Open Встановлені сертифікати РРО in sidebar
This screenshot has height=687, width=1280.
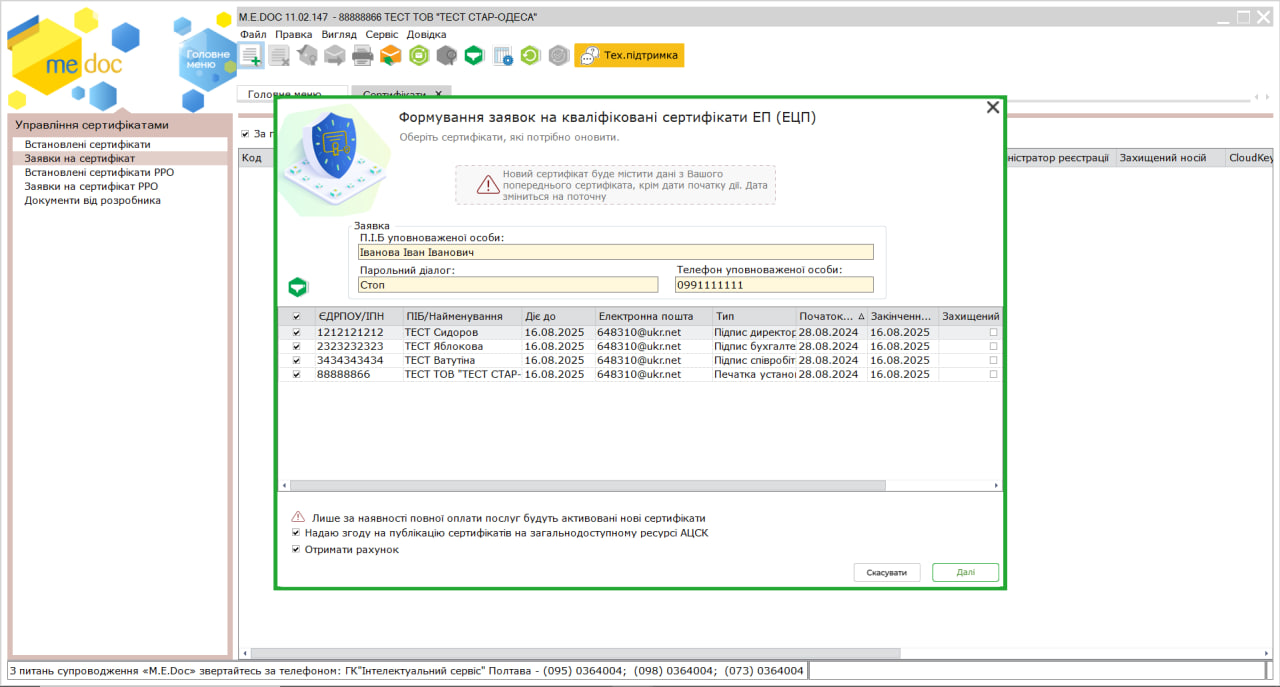99,173
